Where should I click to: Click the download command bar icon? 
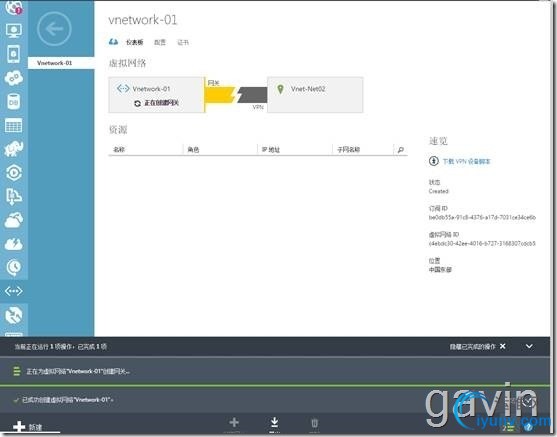274,422
